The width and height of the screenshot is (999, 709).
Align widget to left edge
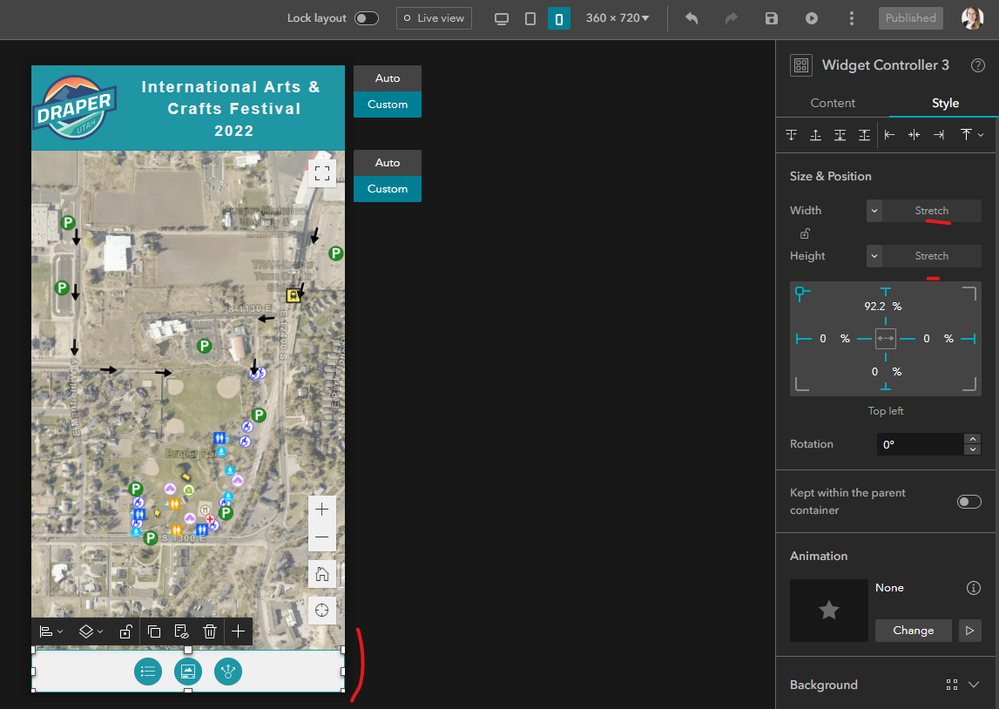(889, 134)
